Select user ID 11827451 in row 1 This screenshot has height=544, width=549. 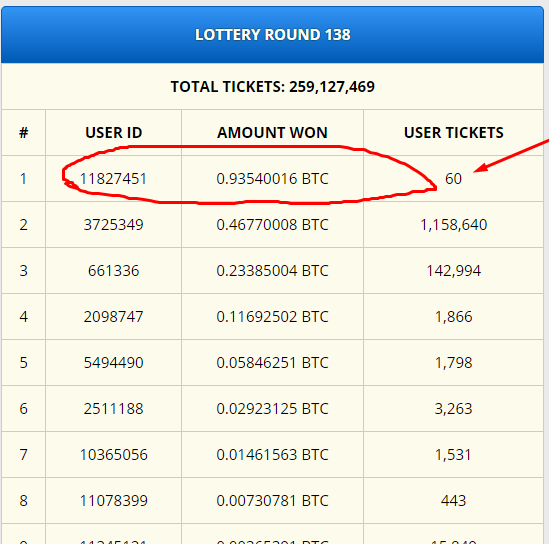coord(113,179)
